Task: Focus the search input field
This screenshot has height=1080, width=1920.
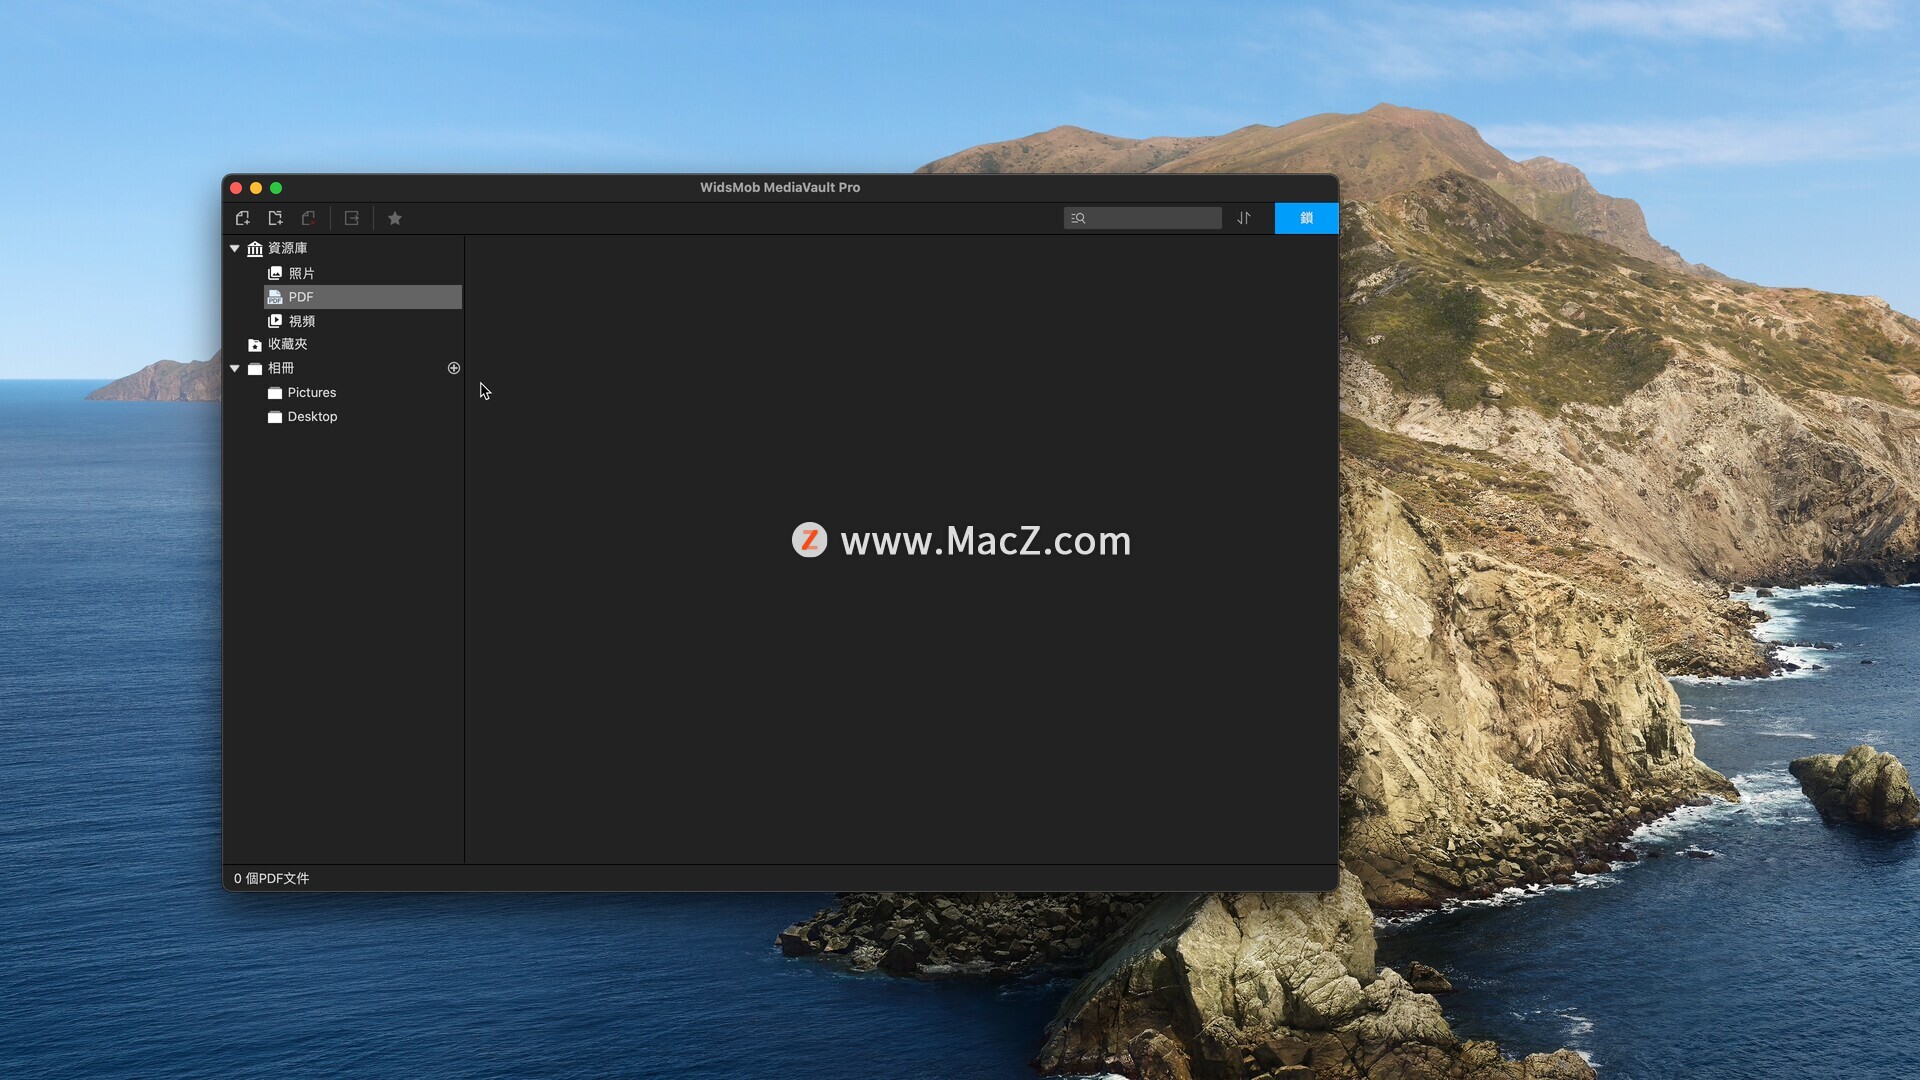Action: (1143, 218)
